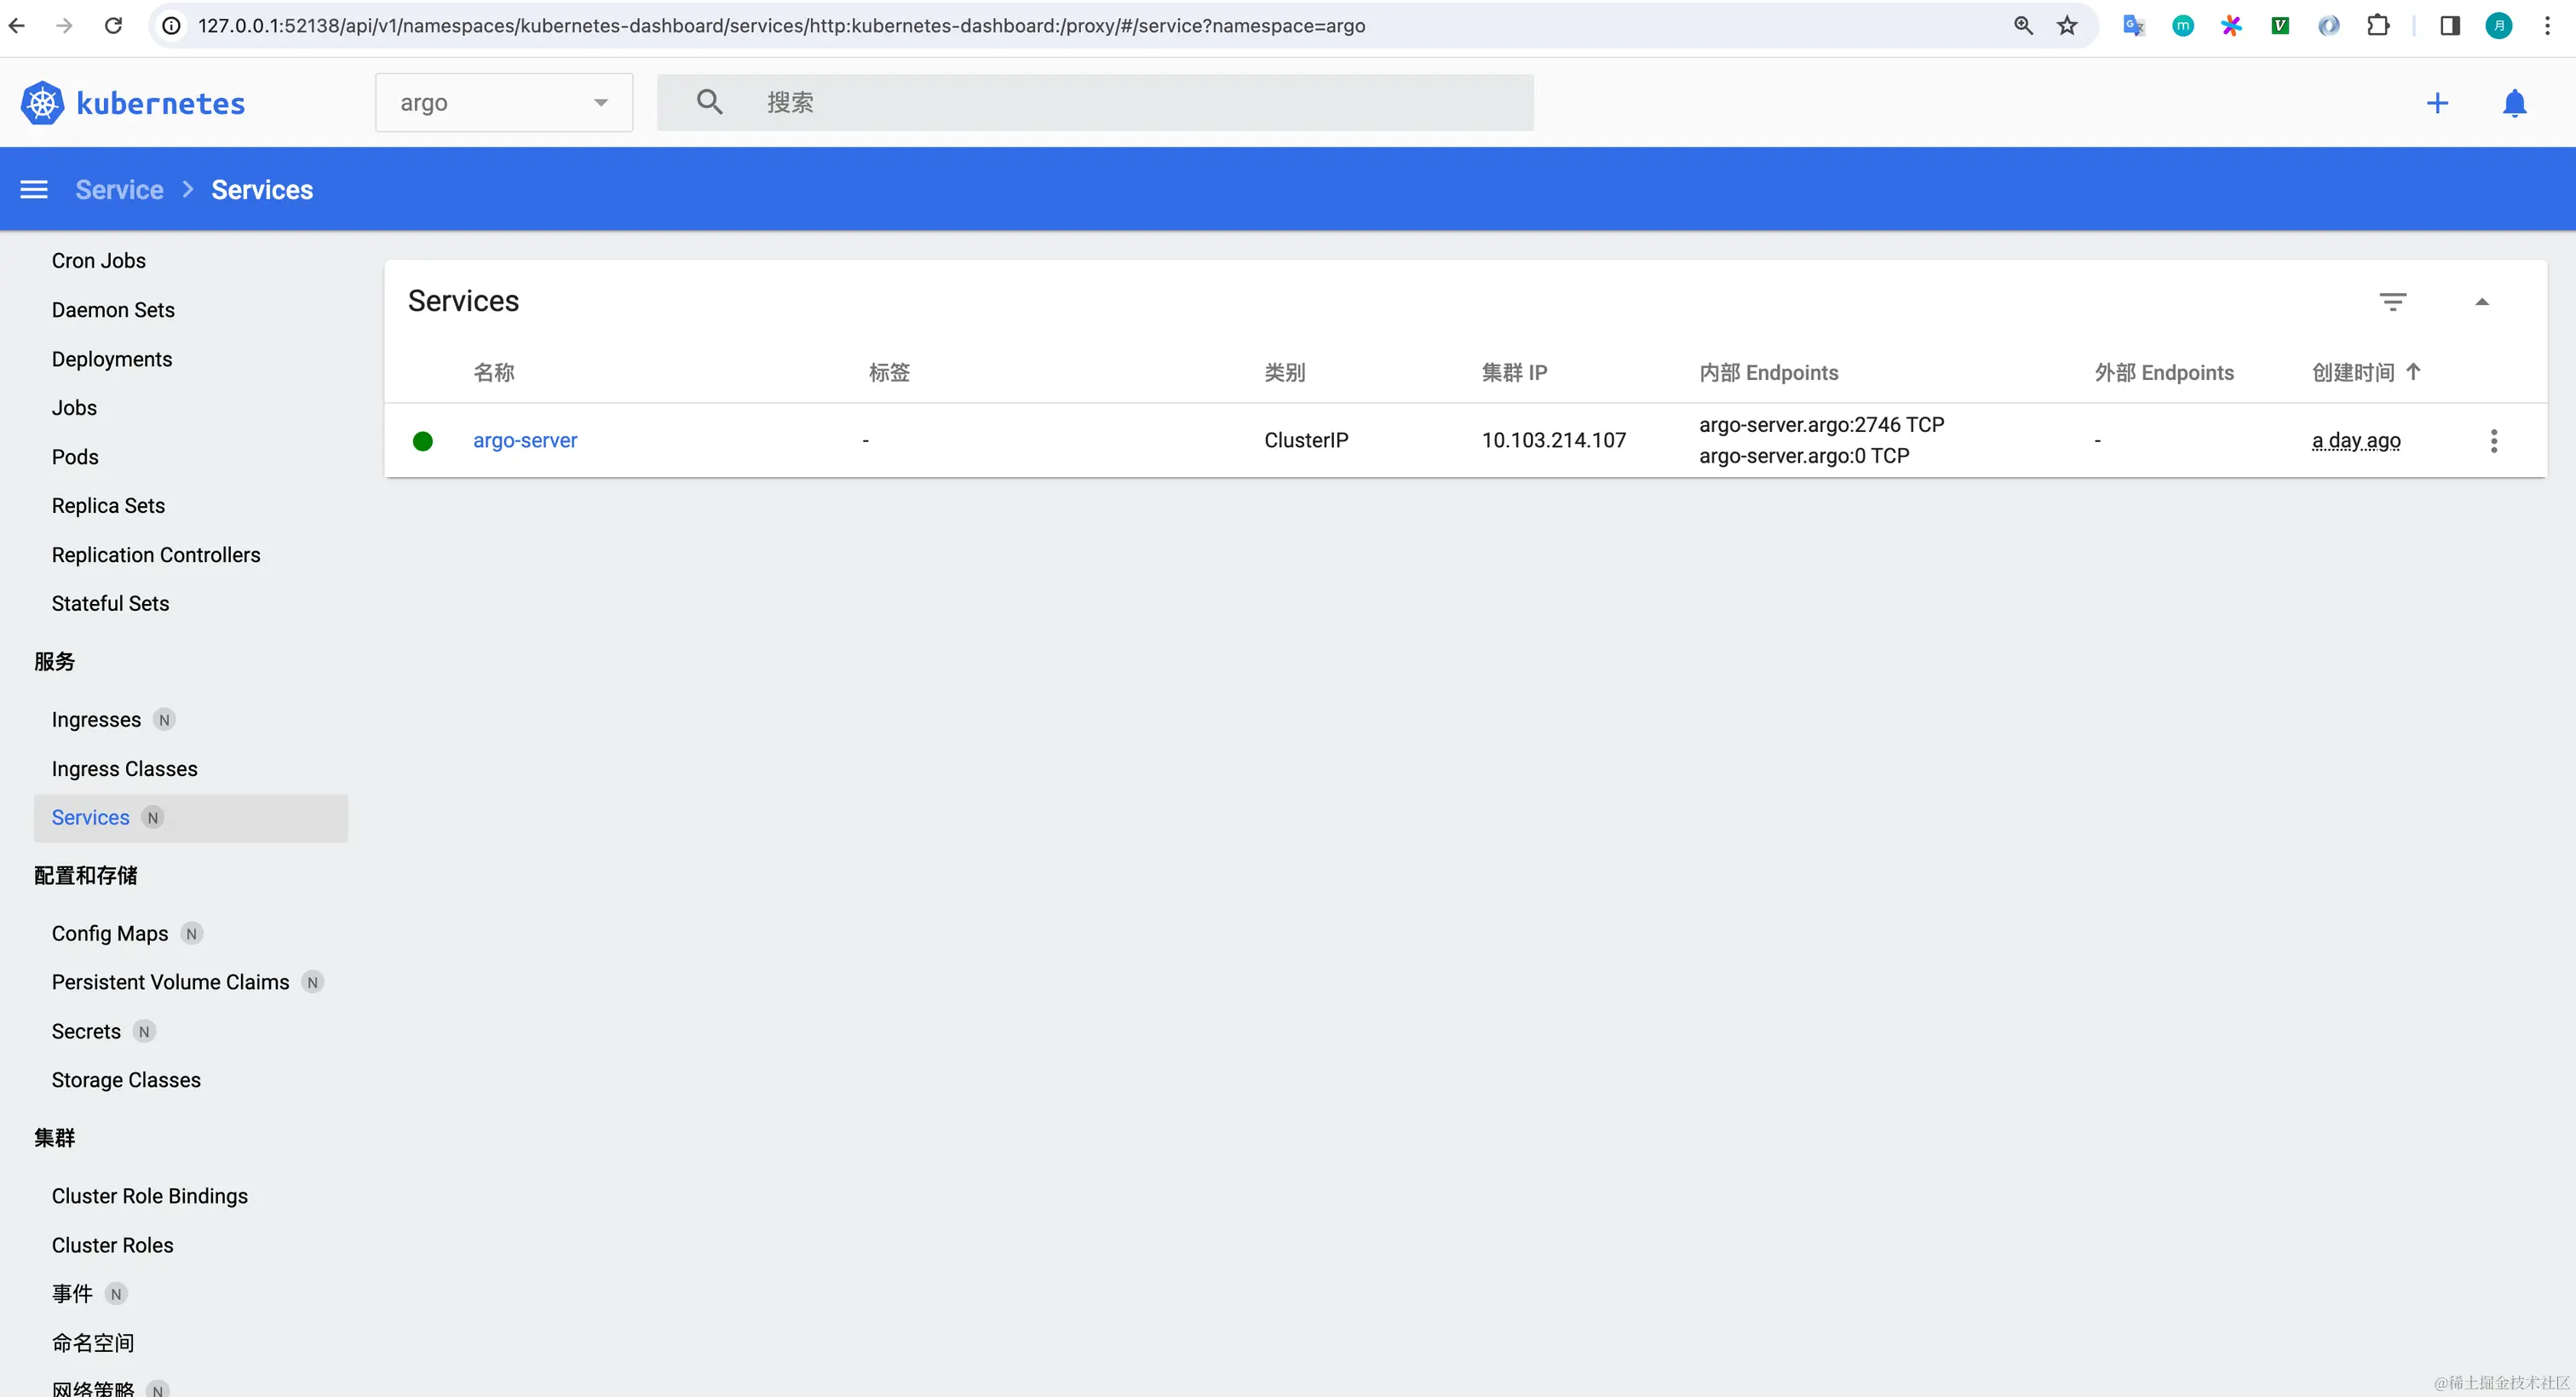This screenshot has height=1397, width=2576.
Task: Bookmark this page via the star icon
Action: click(x=2066, y=25)
